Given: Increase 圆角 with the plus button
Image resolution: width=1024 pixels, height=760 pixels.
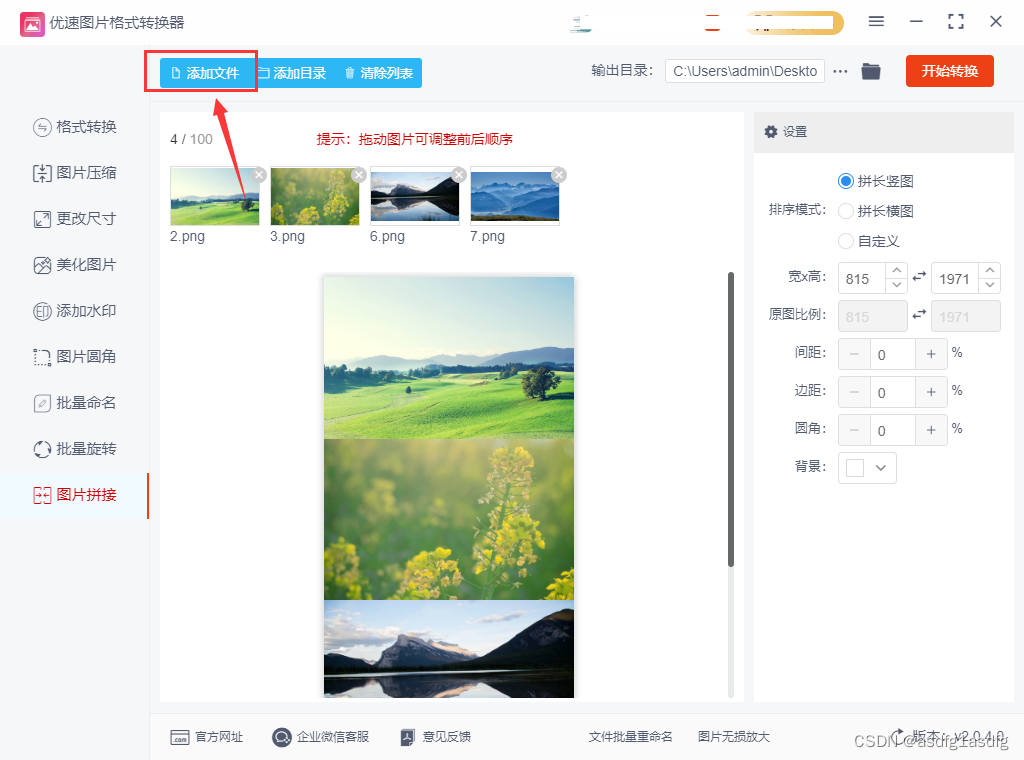Looking at the screenshot, I should click(x=931, y=430).
